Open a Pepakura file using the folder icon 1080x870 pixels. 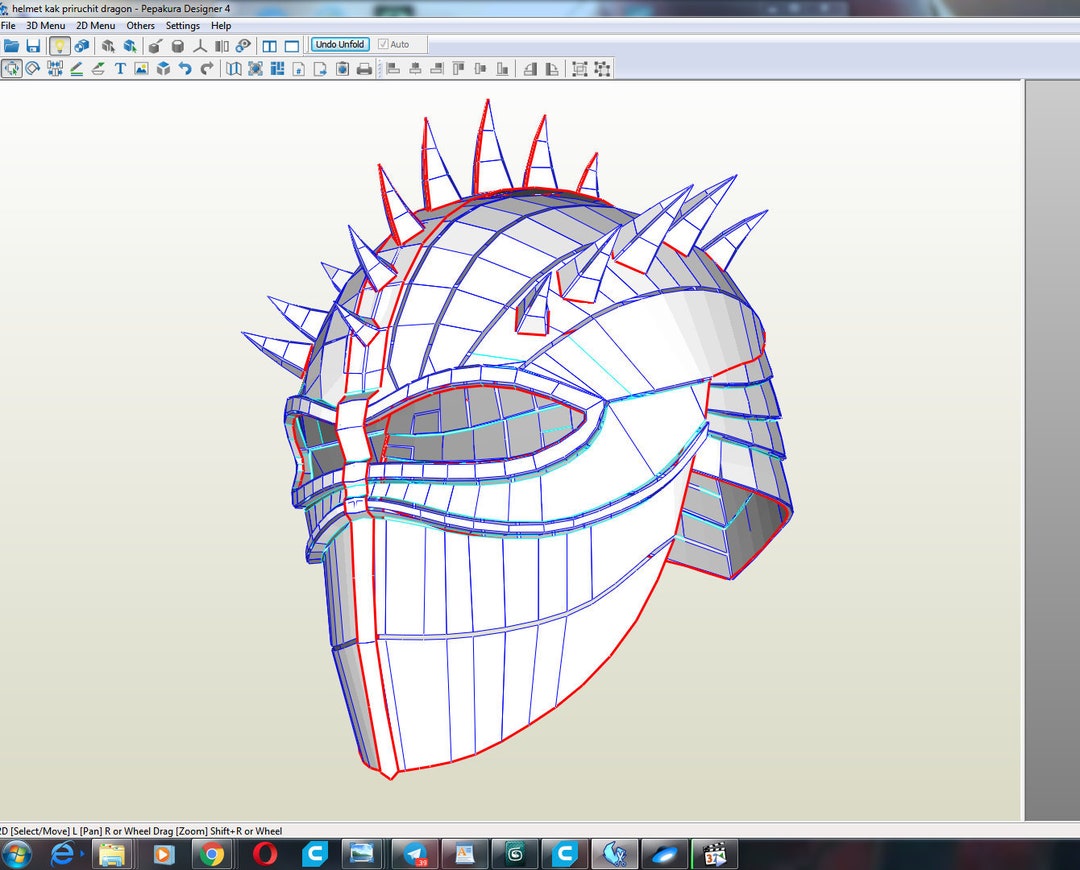tap(13, 45)
